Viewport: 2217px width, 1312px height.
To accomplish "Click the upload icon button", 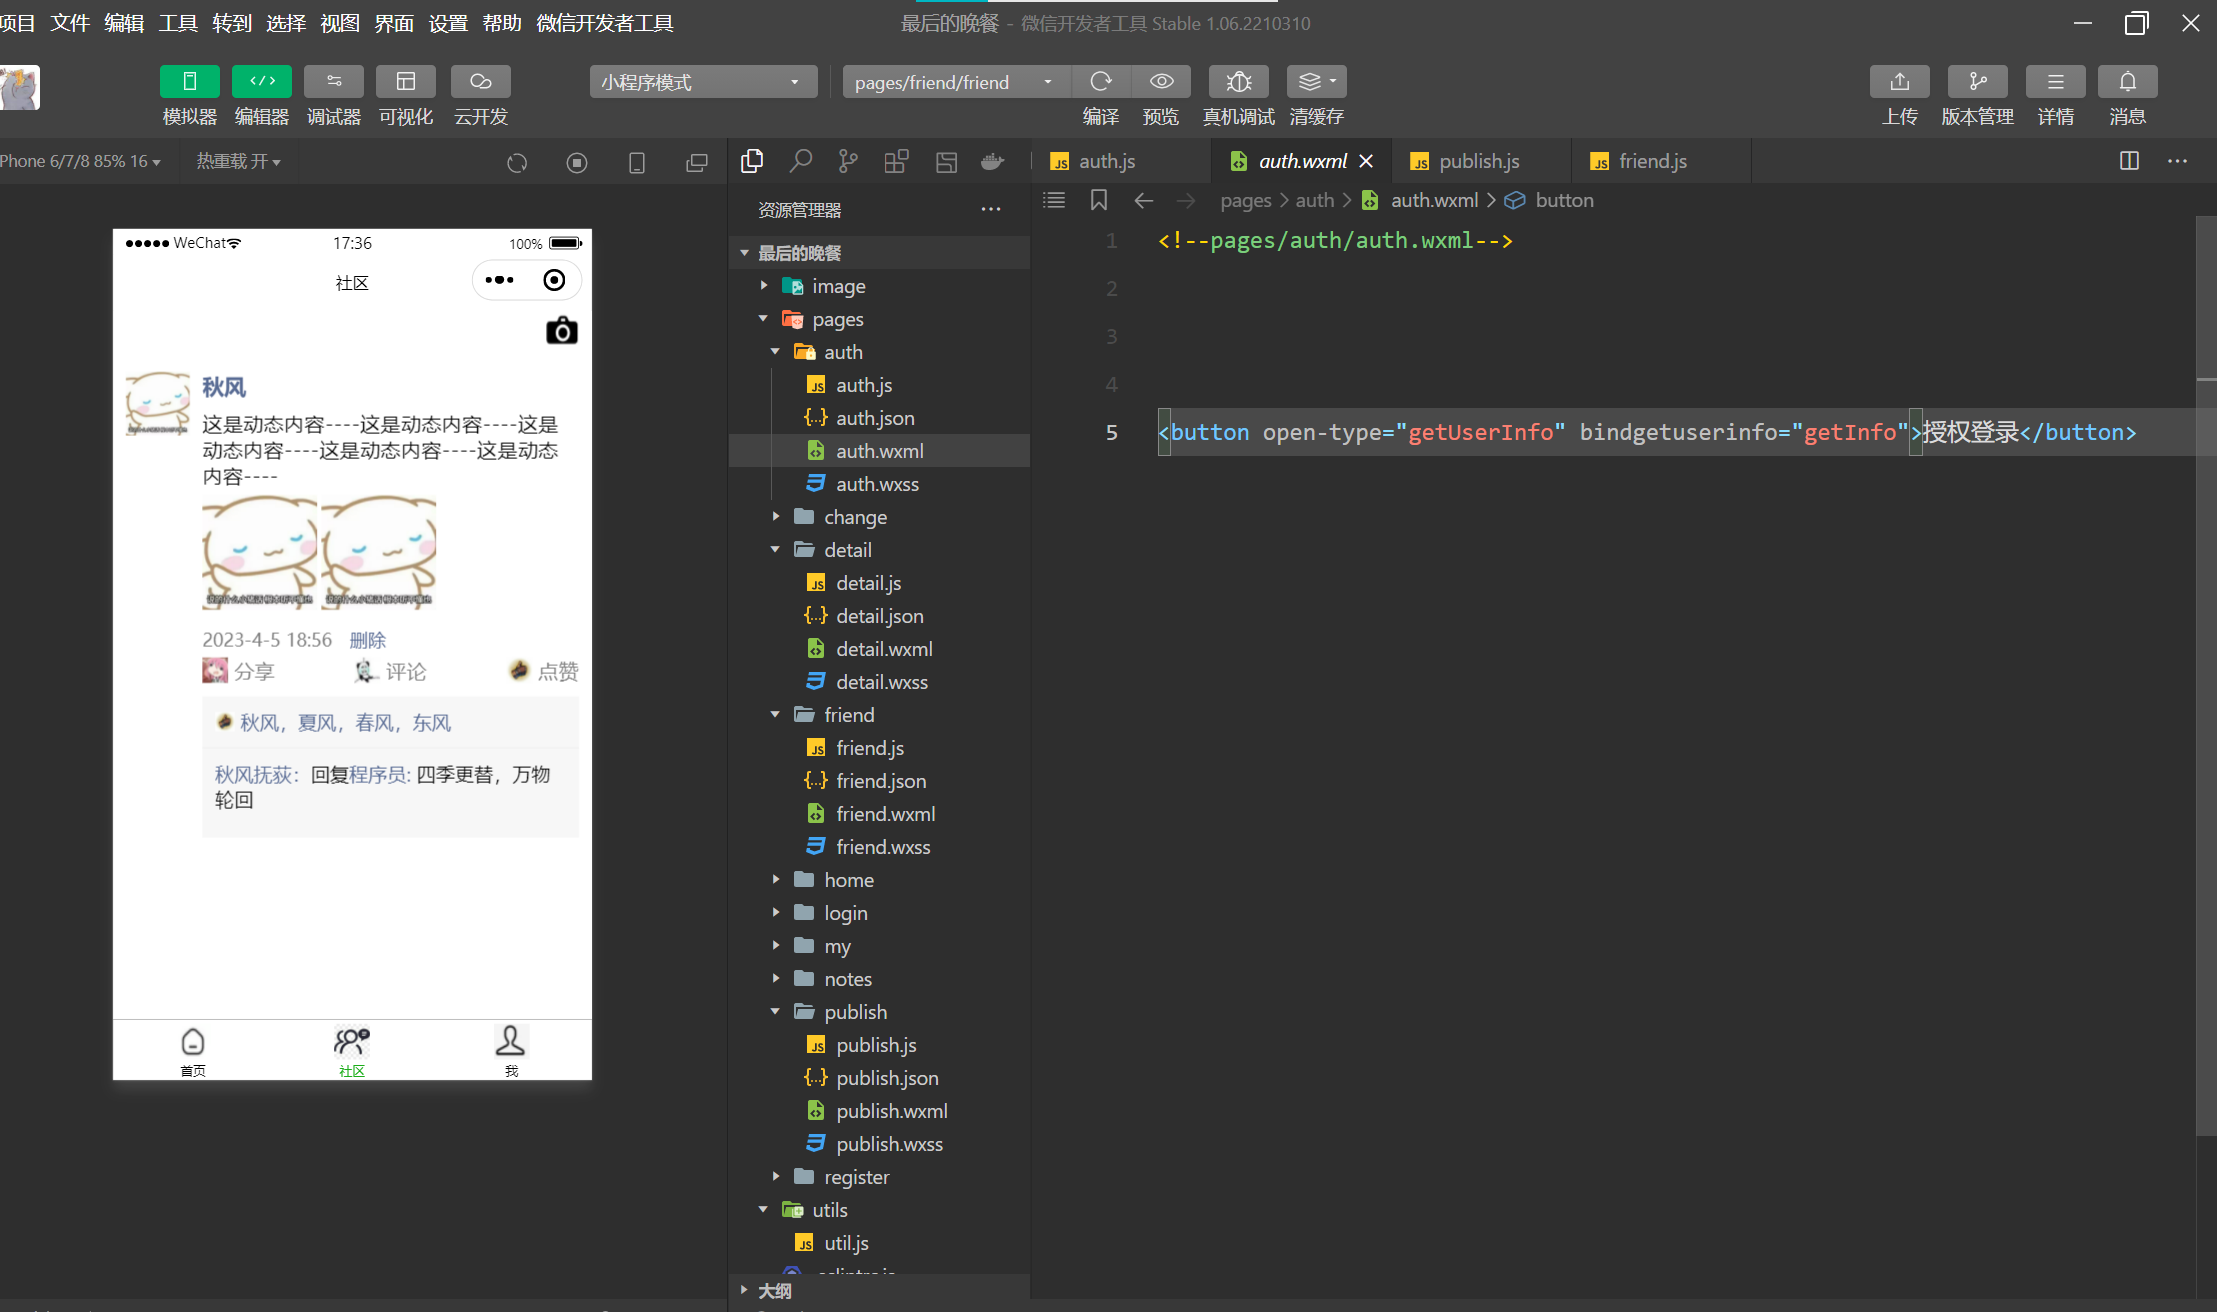I will 1899,82.
